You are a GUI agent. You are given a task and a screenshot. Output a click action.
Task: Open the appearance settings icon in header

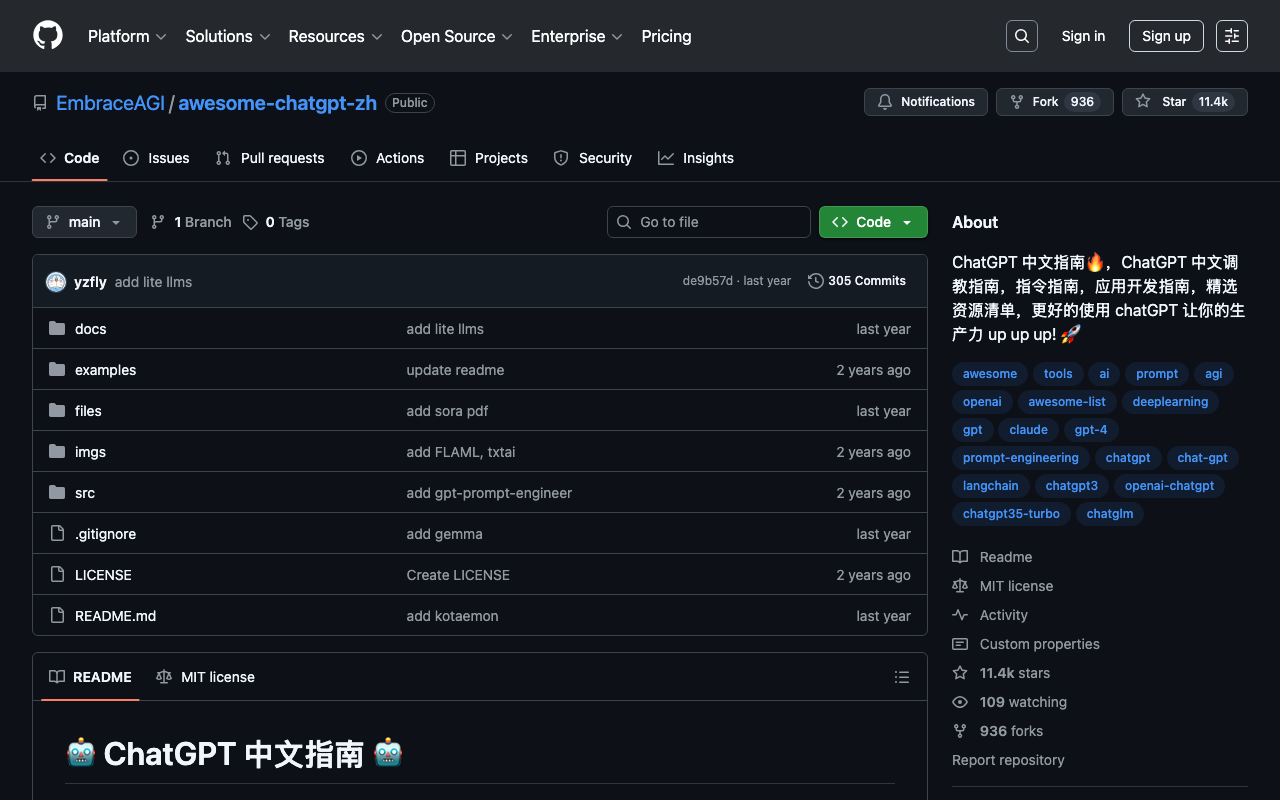coord(1231,36)
